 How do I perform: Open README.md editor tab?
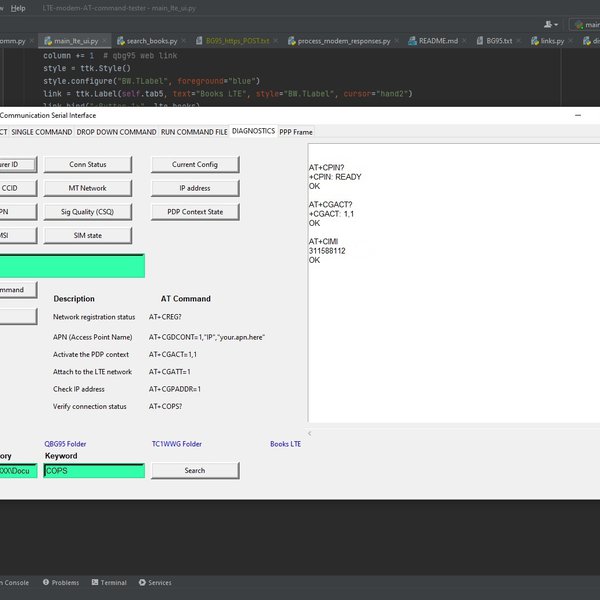click(x=438, y=41)
